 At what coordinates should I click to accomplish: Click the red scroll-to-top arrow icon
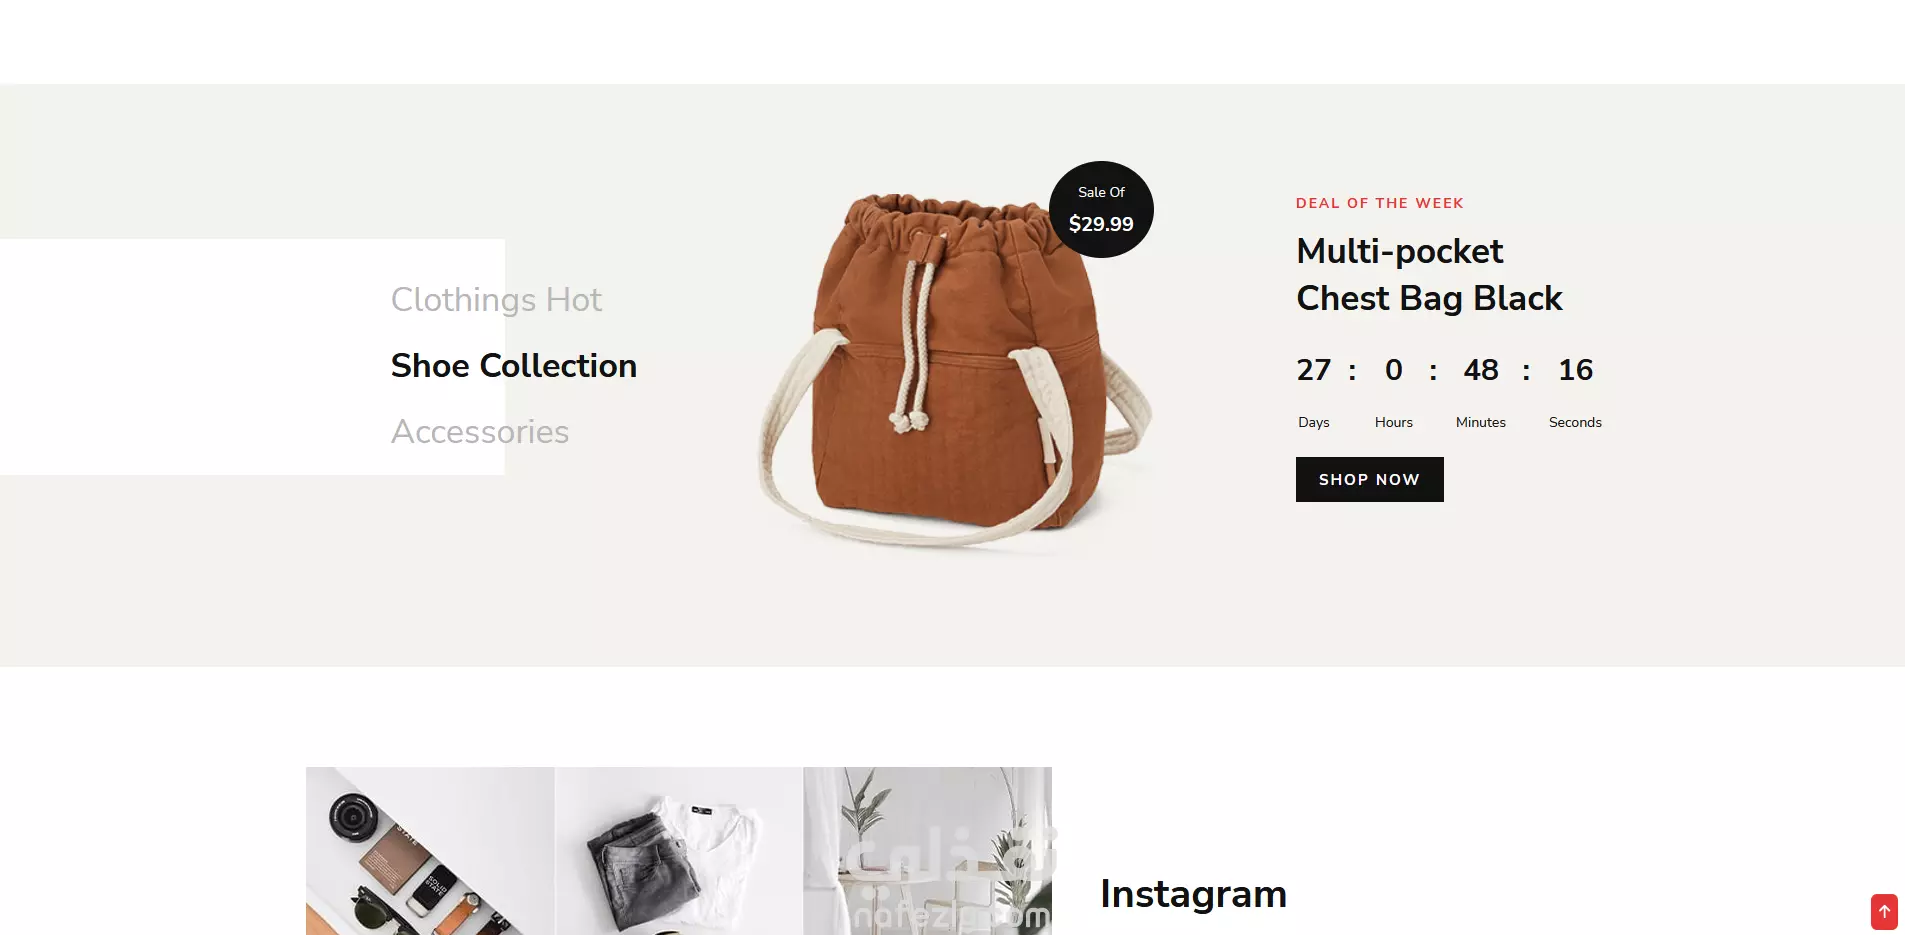1884,911
